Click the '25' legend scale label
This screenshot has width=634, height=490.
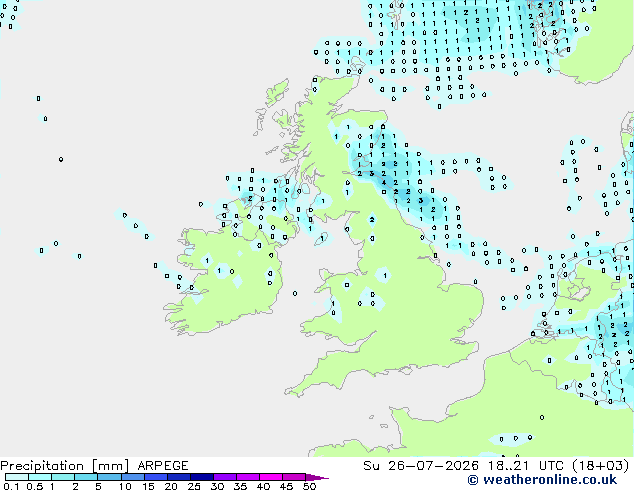click(x=194, y=486)
